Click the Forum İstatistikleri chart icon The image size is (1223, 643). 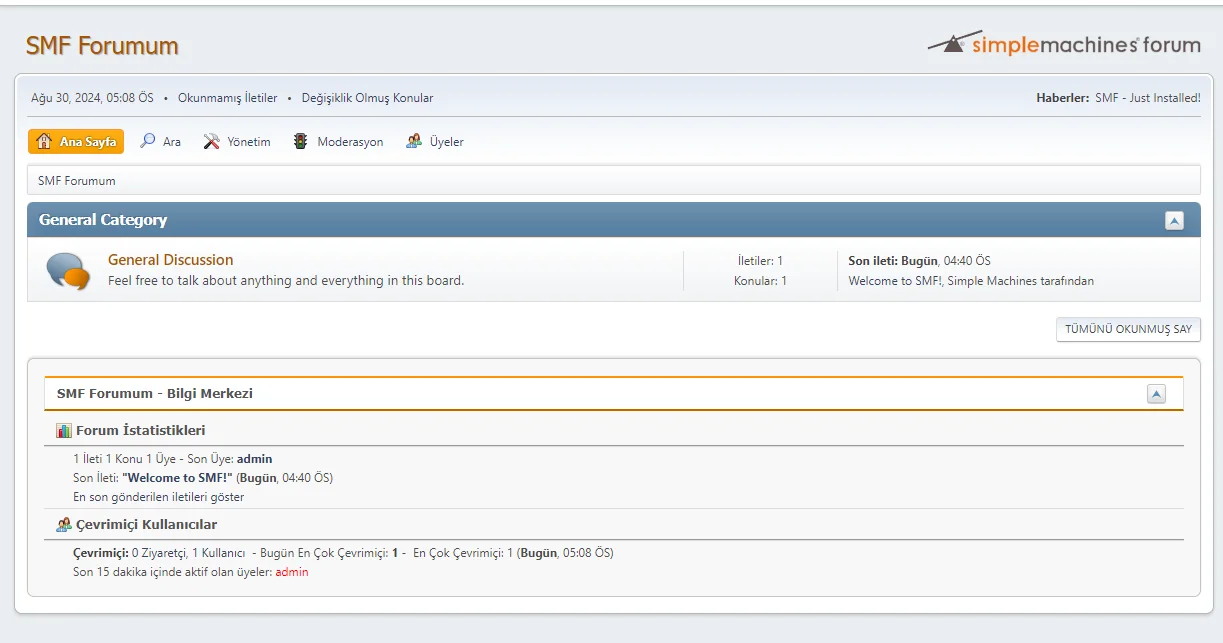point(62,430)
